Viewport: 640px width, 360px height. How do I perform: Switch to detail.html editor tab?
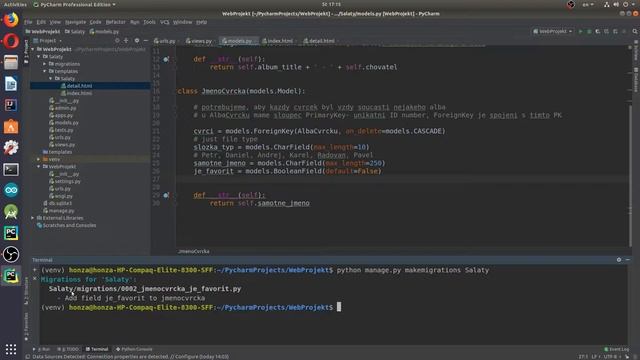tap(319, 41)
